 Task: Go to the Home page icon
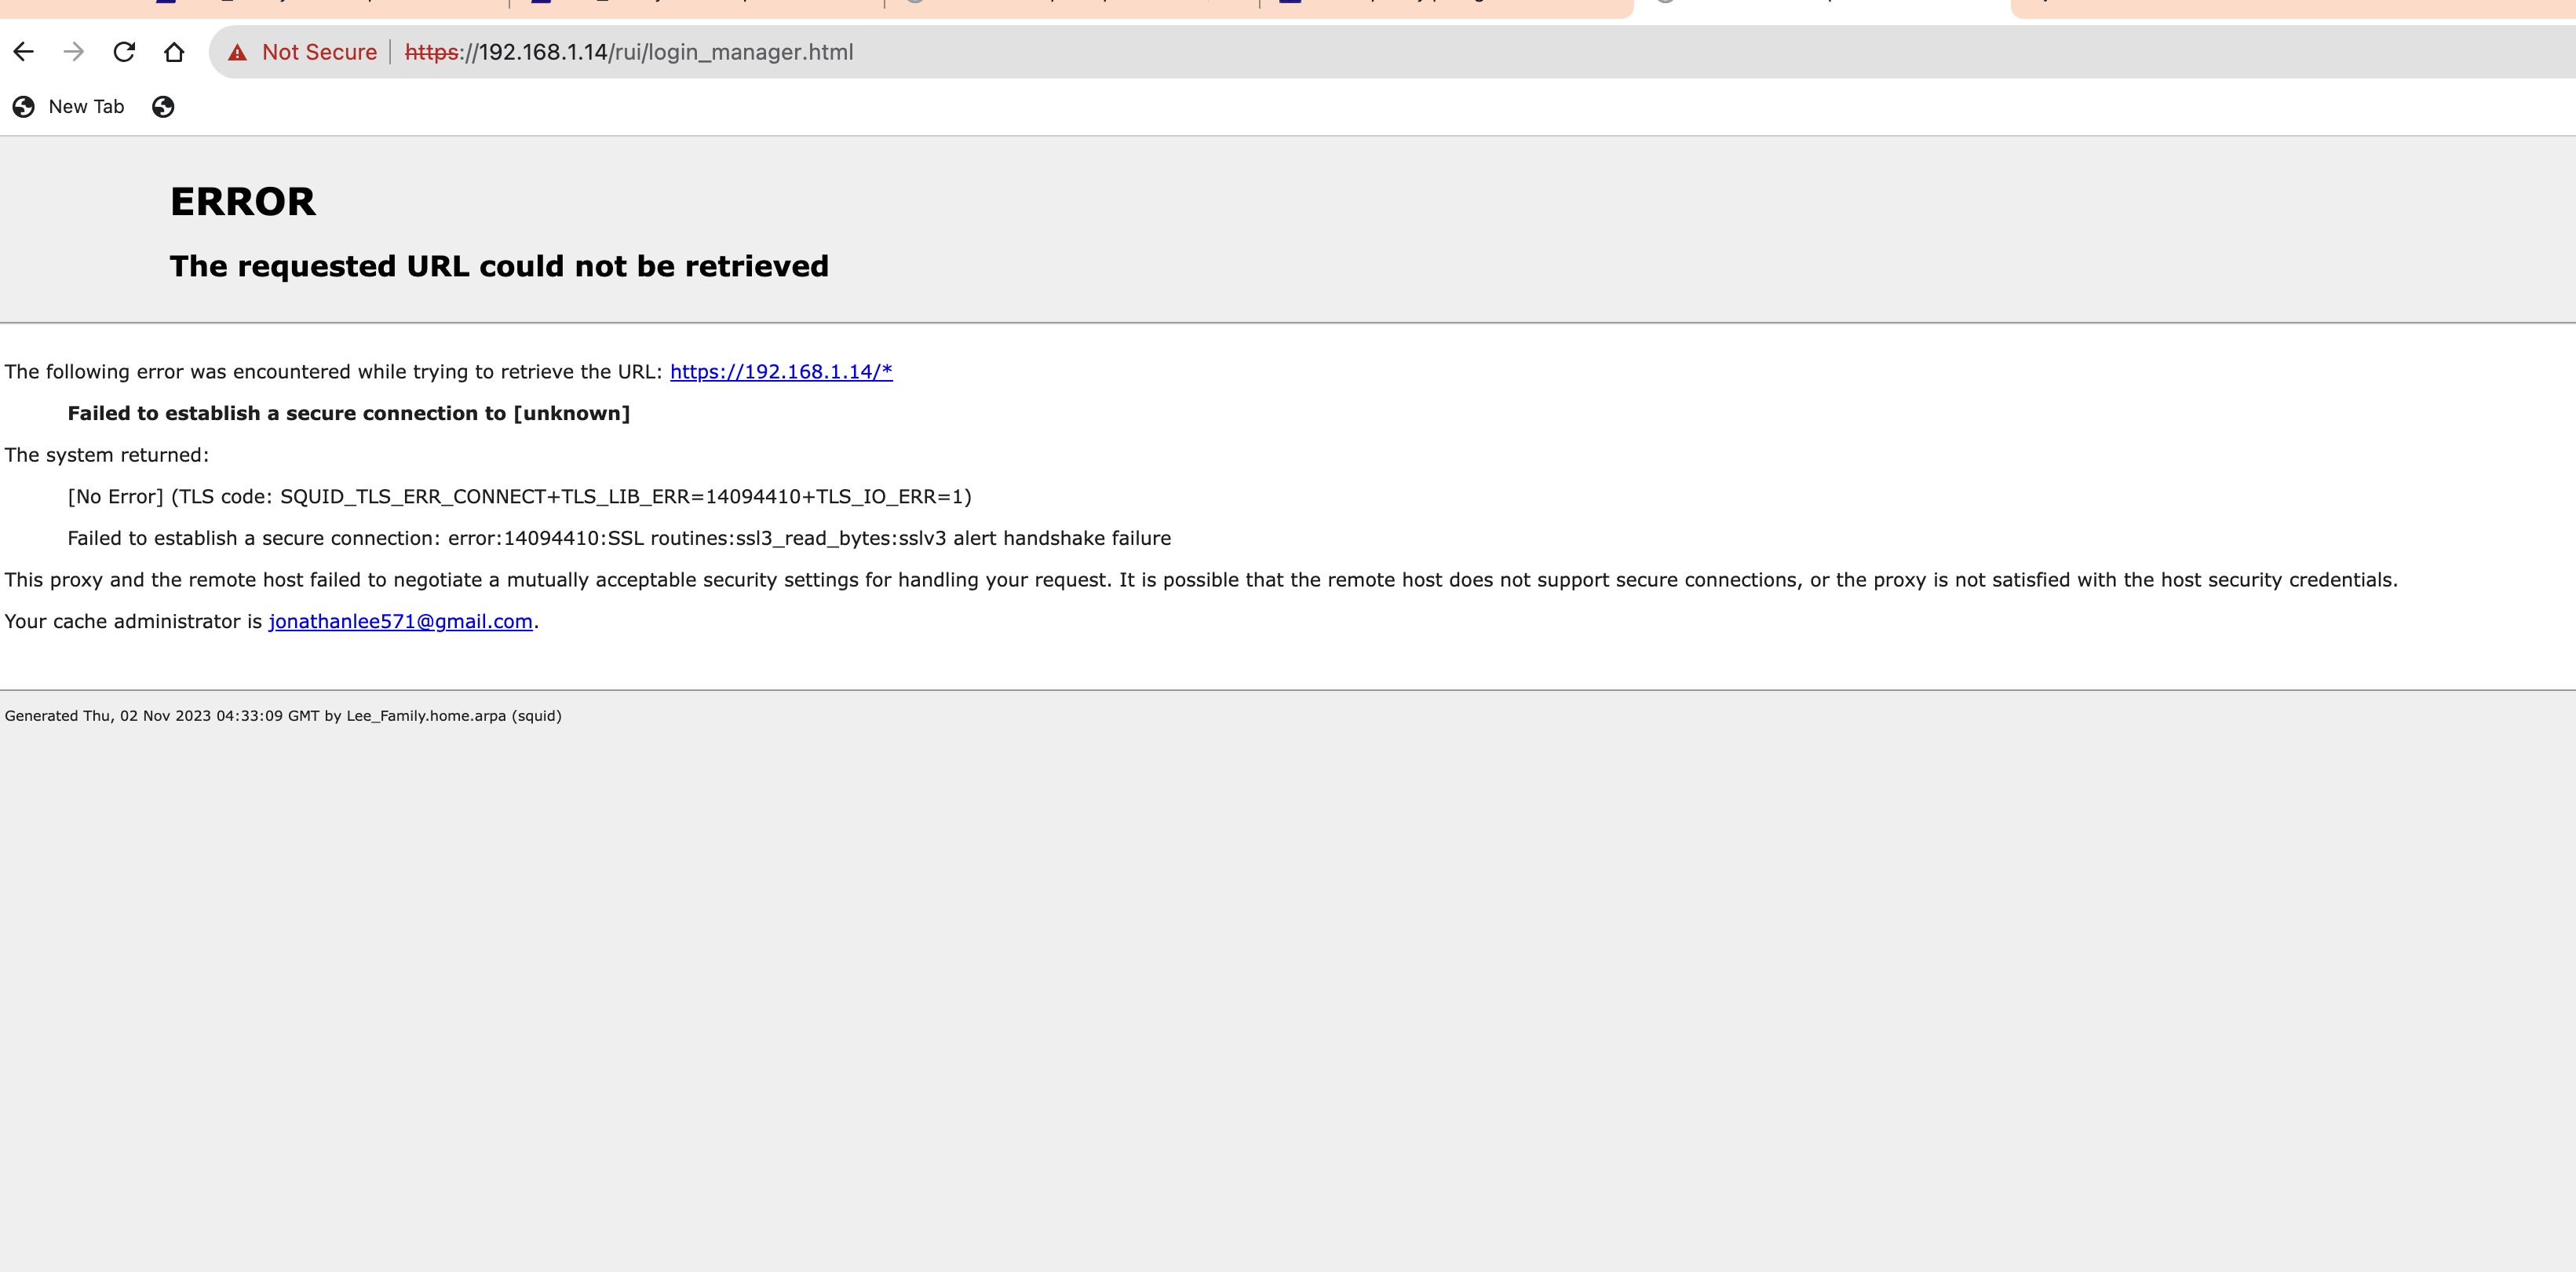pyautogui.click(x=174, y=52)
